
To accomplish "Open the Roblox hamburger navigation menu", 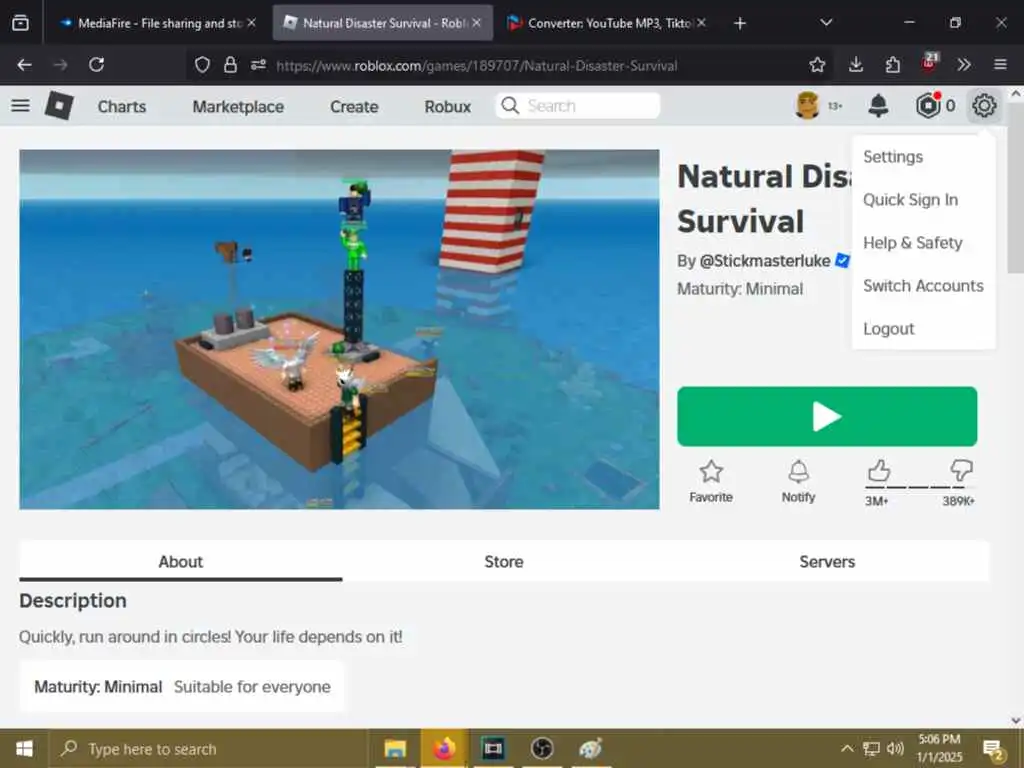I will pyautogui.click(x=20, y=106).
